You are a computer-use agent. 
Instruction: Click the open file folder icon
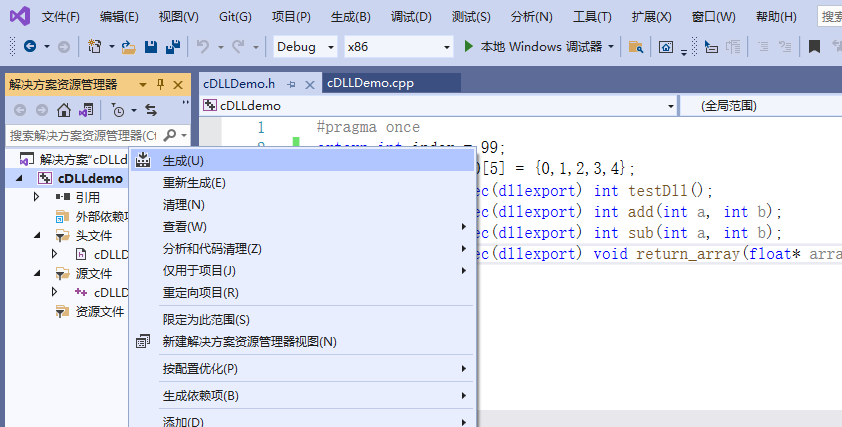coord(128,47)
